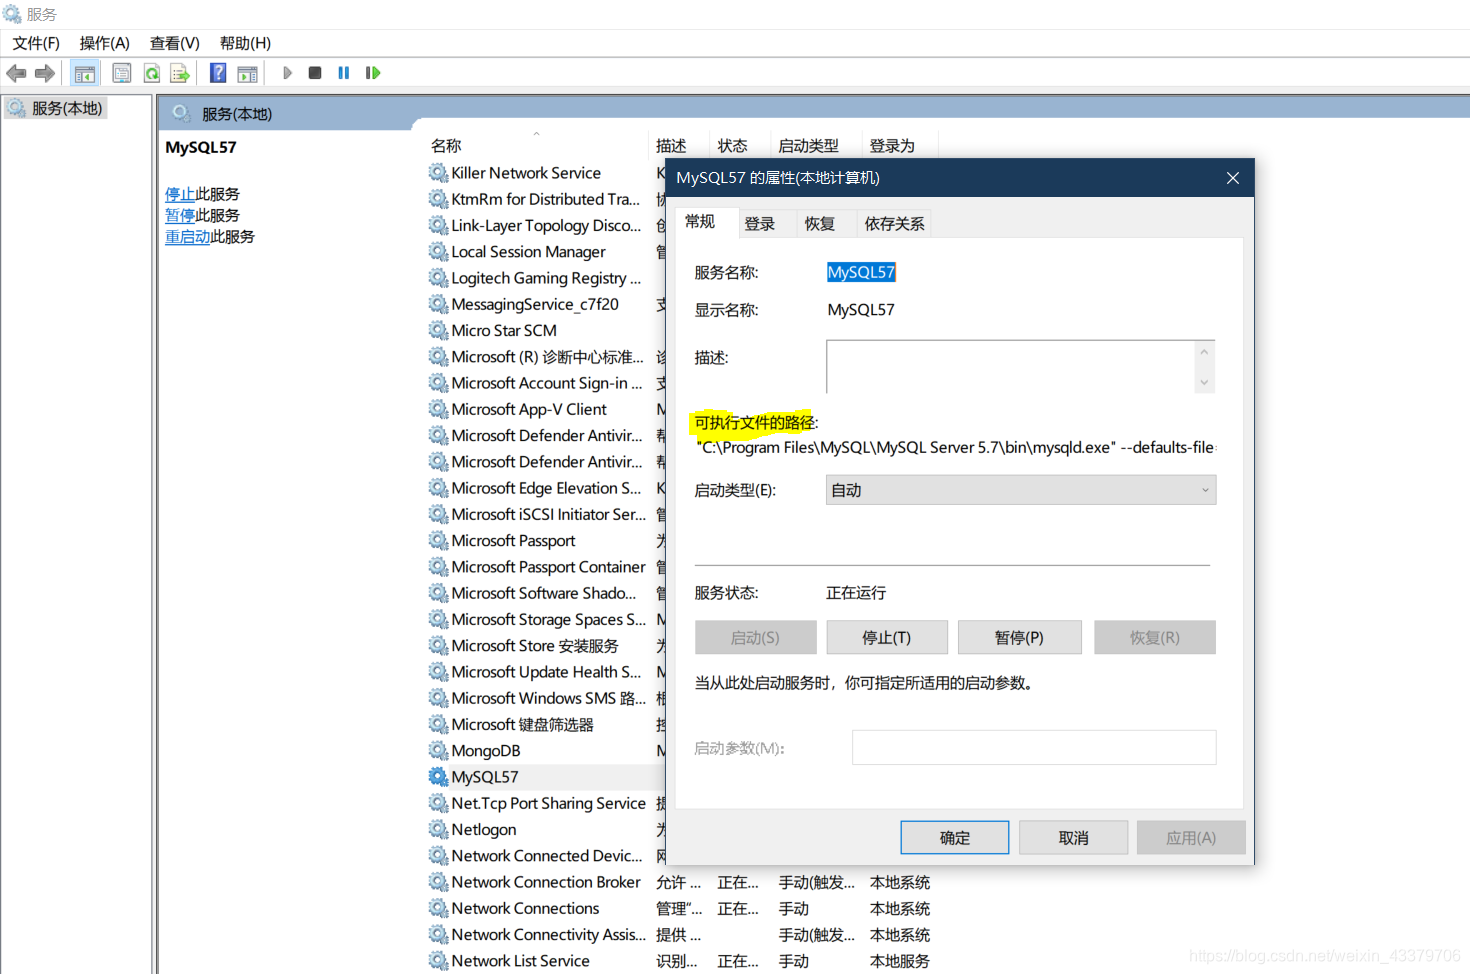This screenshot has width=1470, height=974.
Task: Click the gear icon of Network Connections
Action: tap(438, 908)
